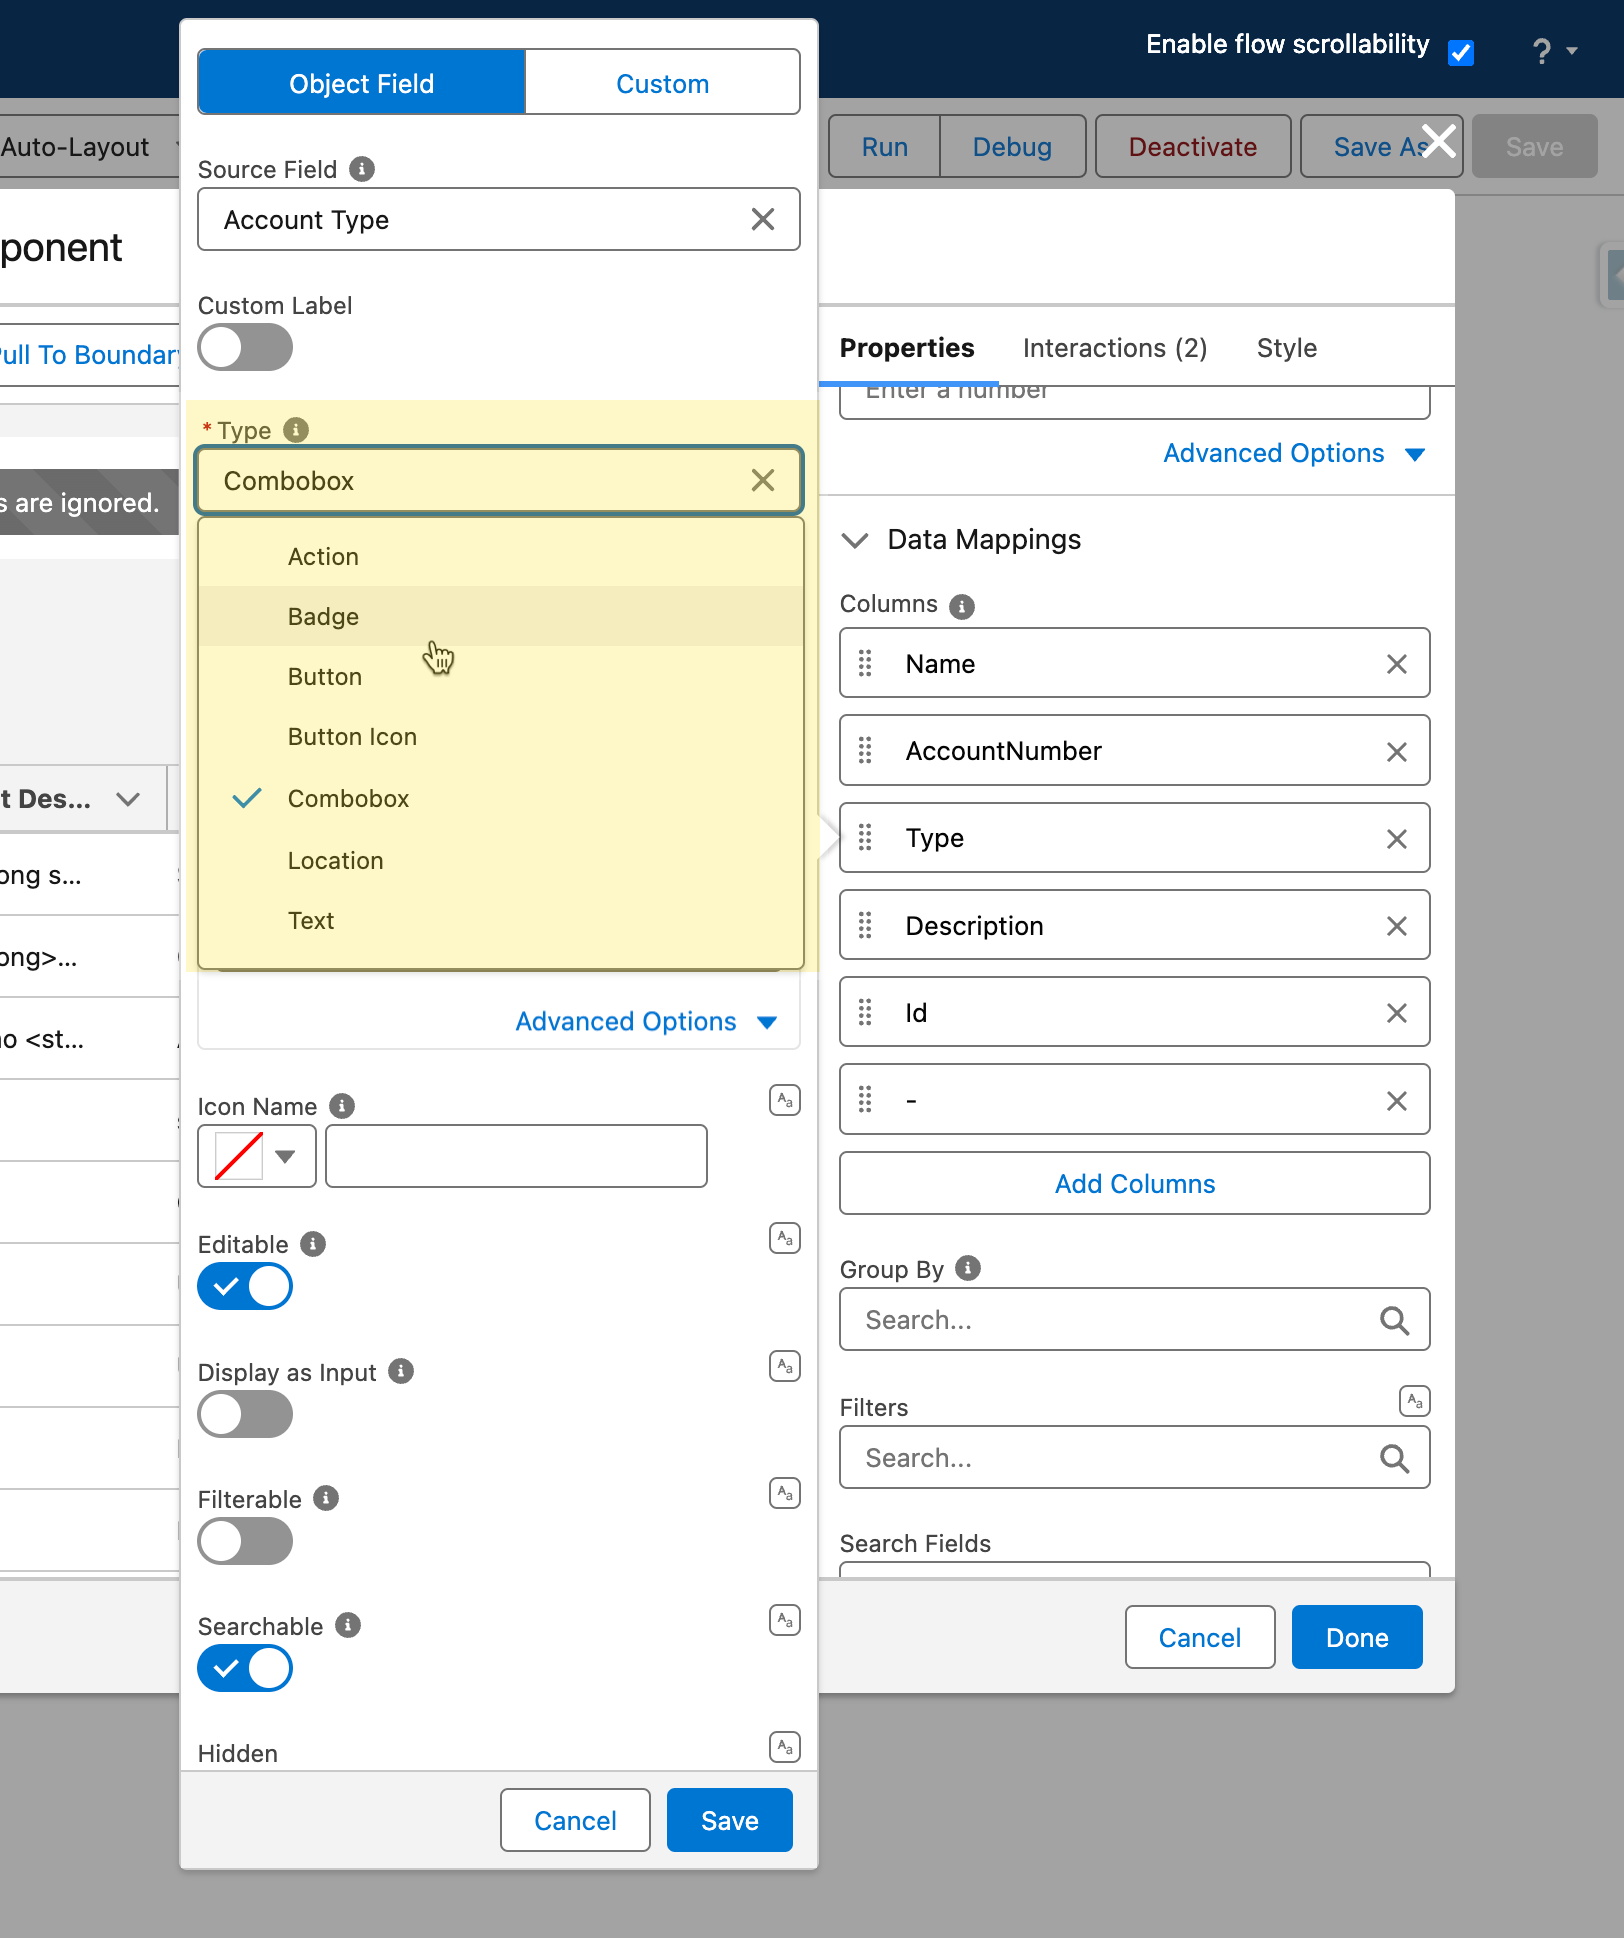
Task: Toggle the Custom Label switch on
Action: (x=245, y=348)
